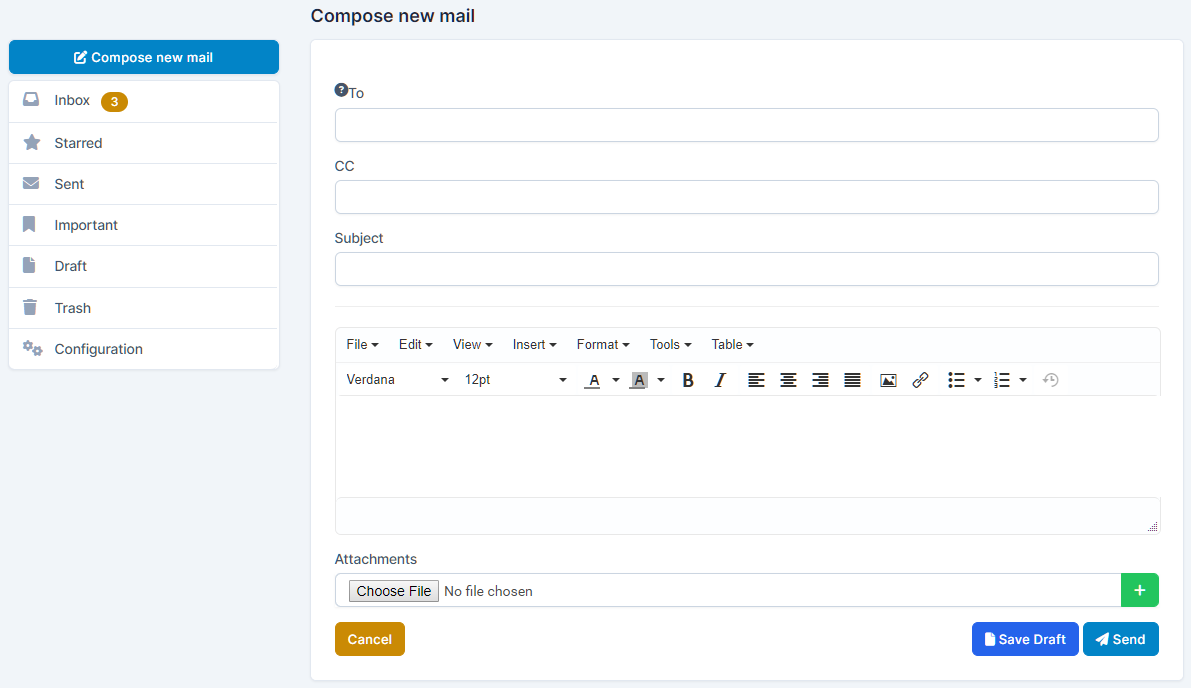Open the Format menu

click(602, 344)
